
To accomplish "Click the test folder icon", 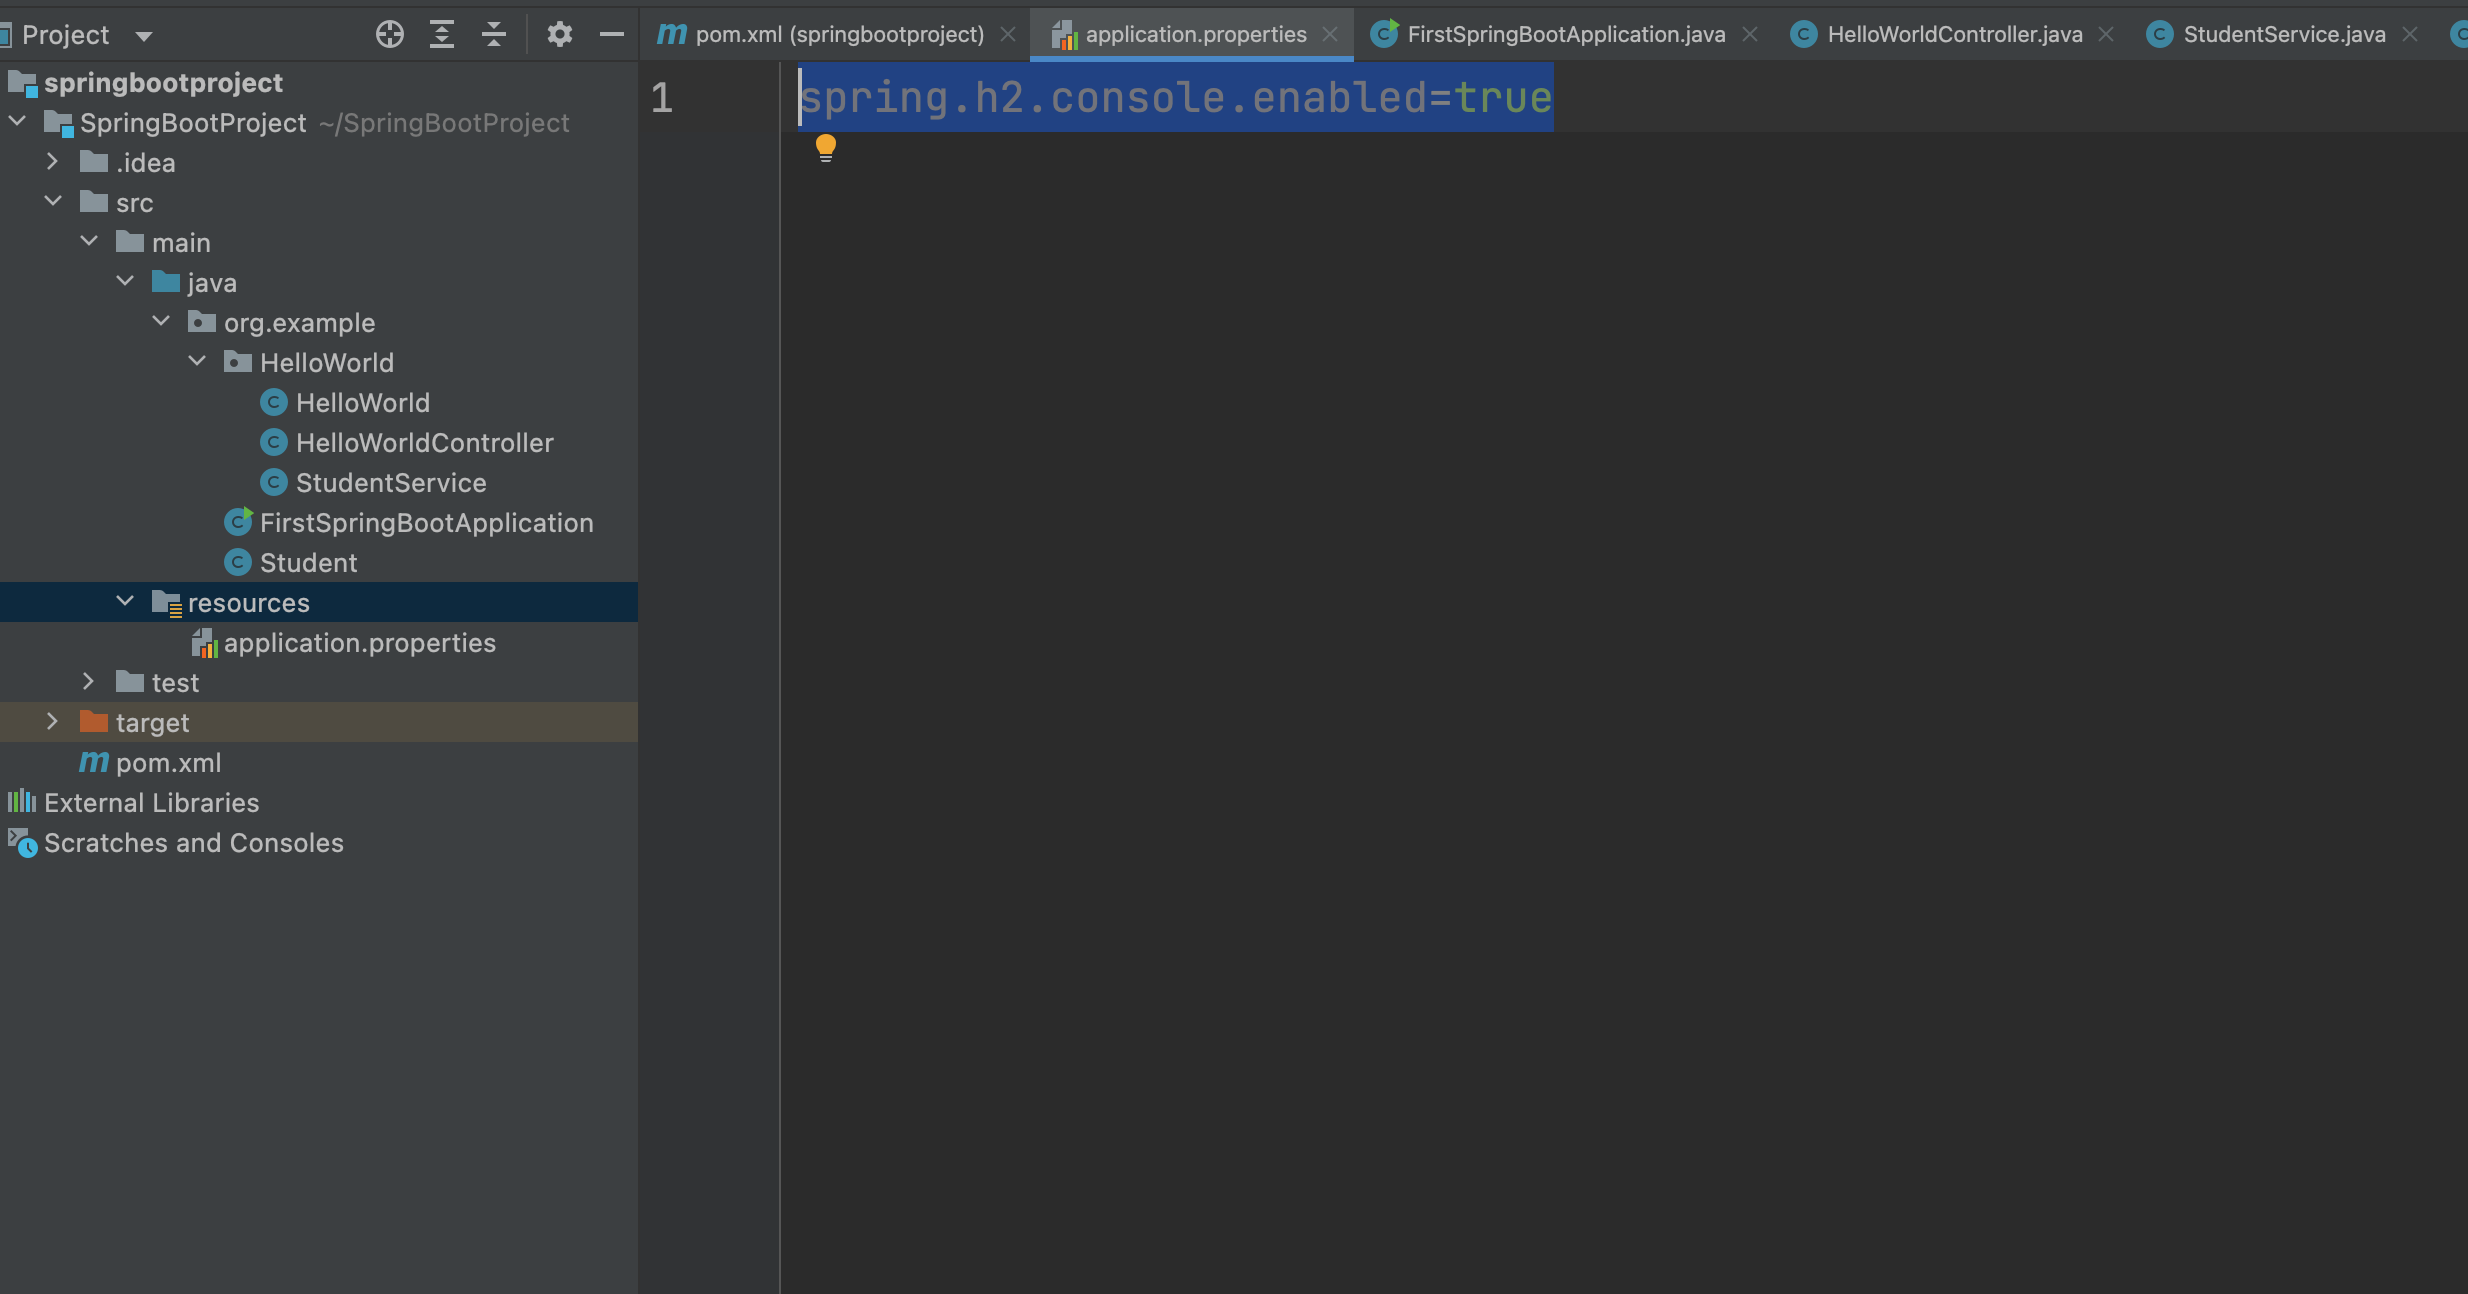I will (130, 682).
